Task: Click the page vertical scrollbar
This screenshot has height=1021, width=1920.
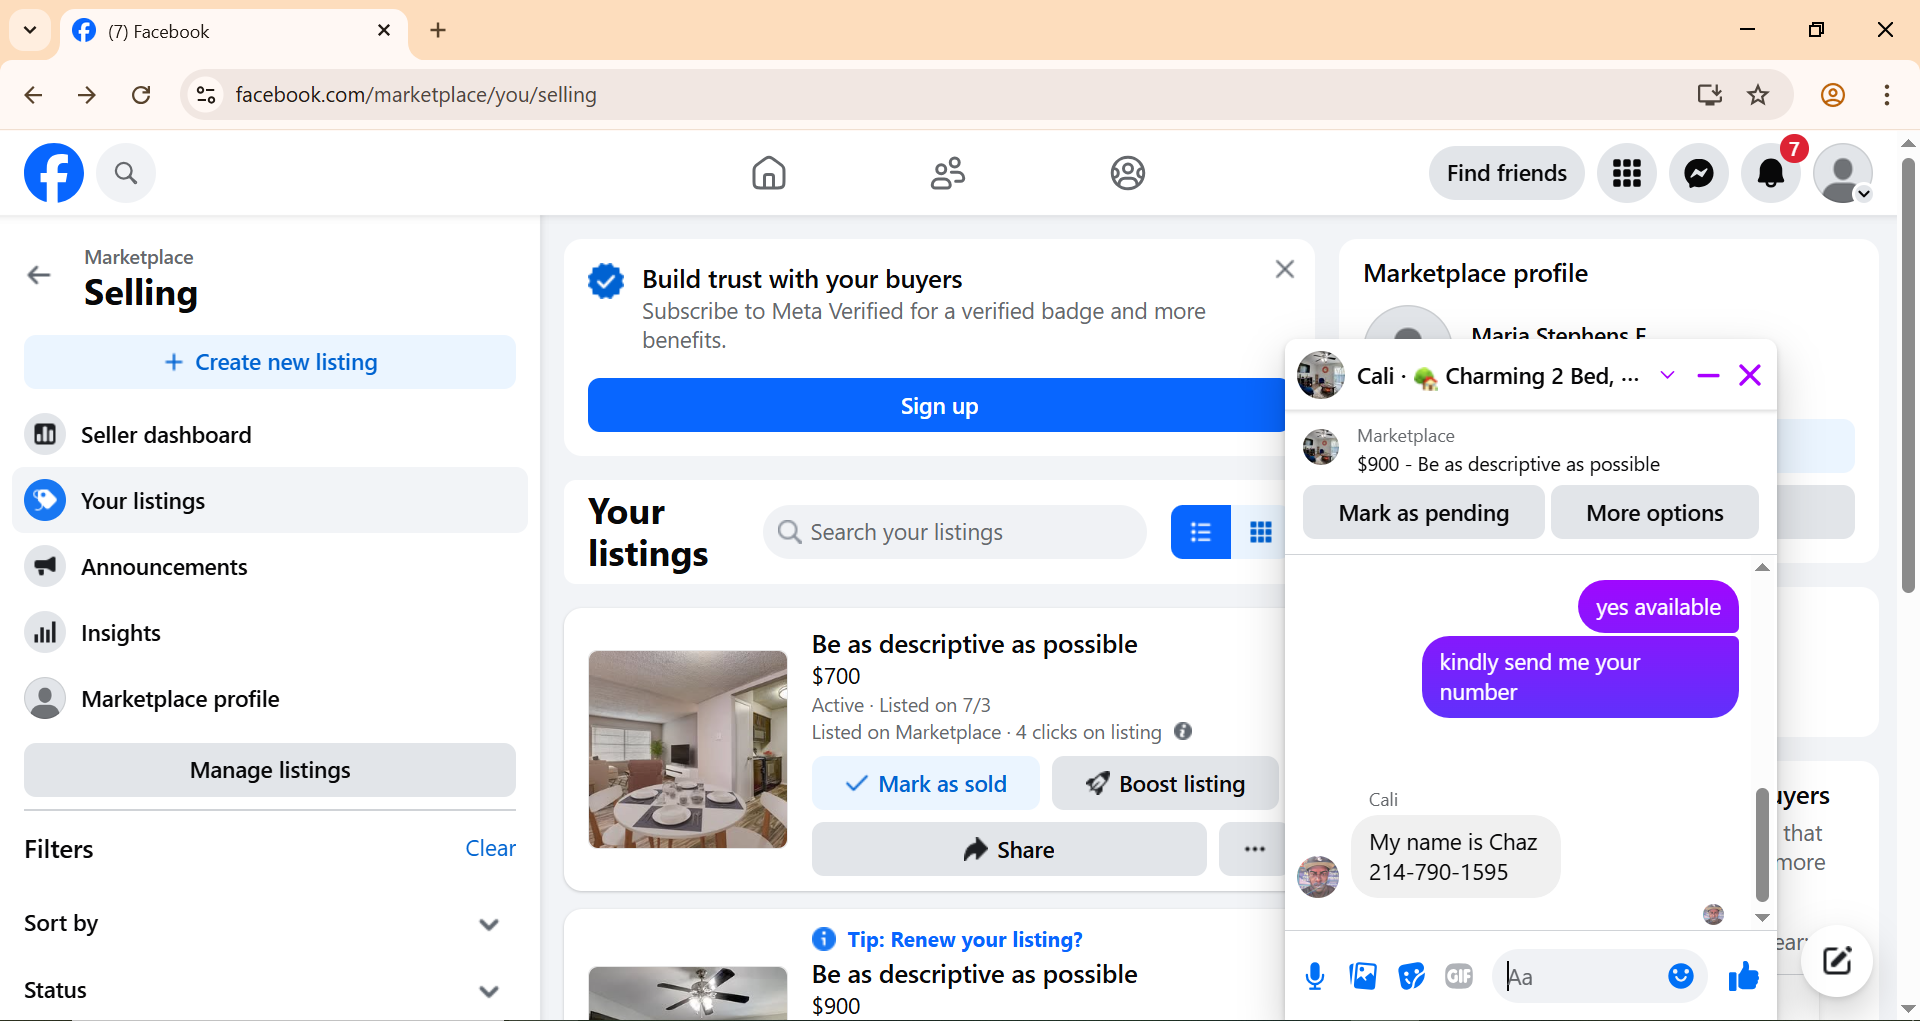Action: click(x=1908, y=375)
